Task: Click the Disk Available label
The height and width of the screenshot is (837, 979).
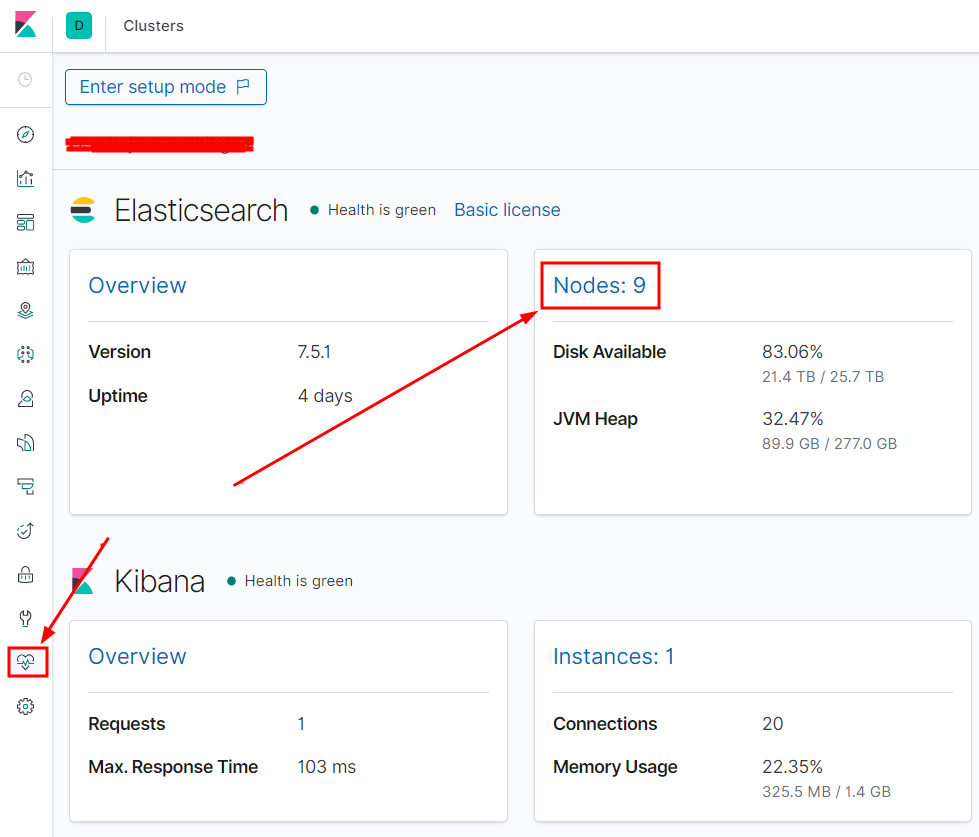Action: 609,352
